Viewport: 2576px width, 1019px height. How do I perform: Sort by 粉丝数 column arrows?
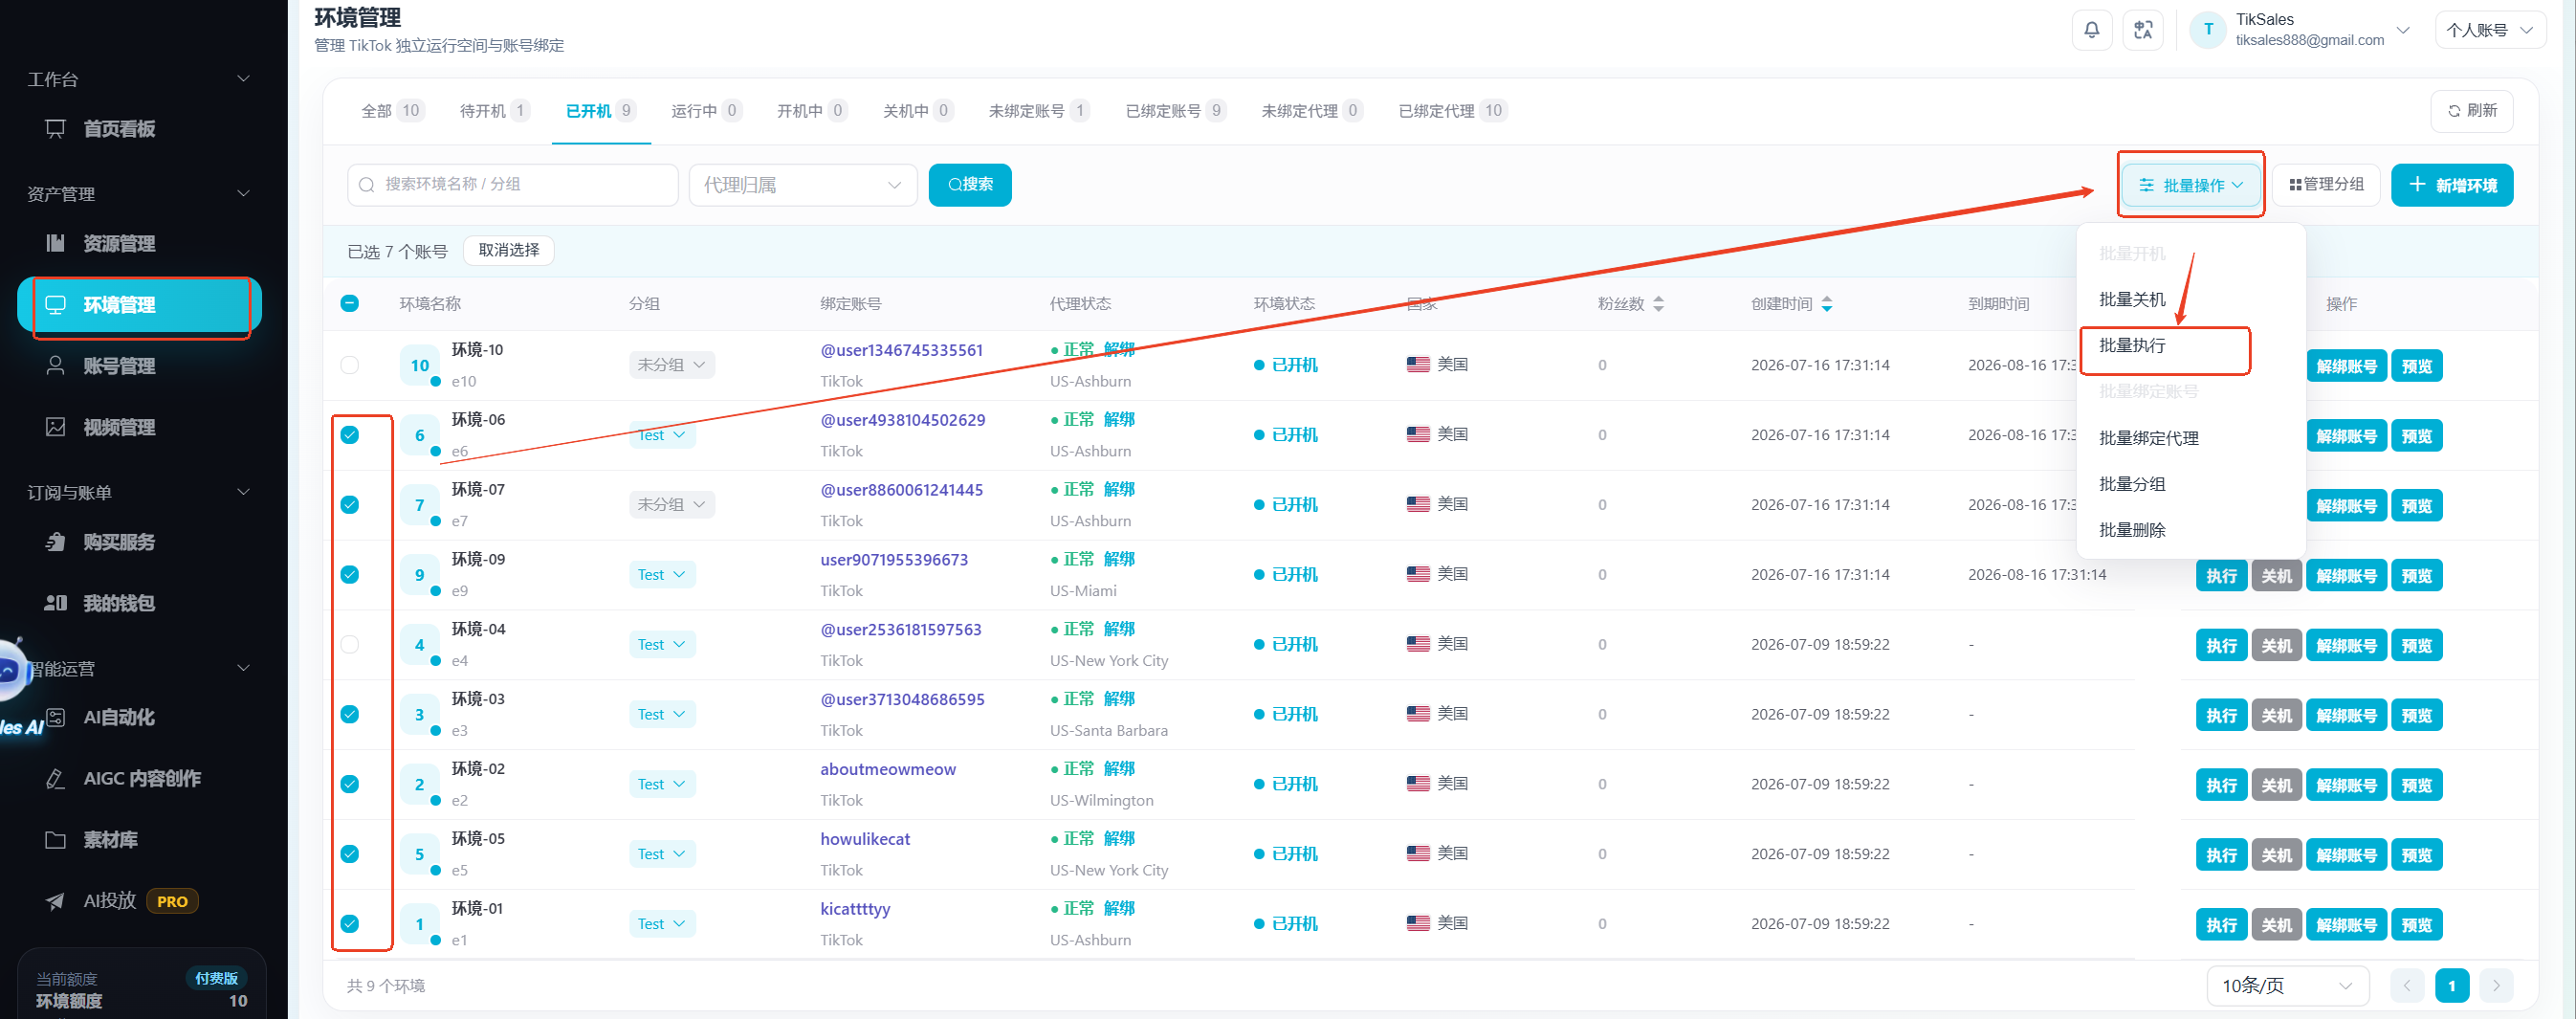(1658, 304)
